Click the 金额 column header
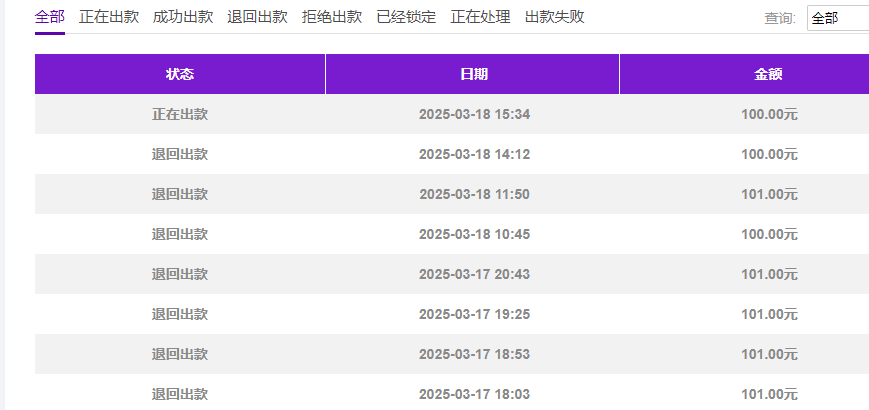This screenshot has width=869, height=410. (x=768, y=74)
